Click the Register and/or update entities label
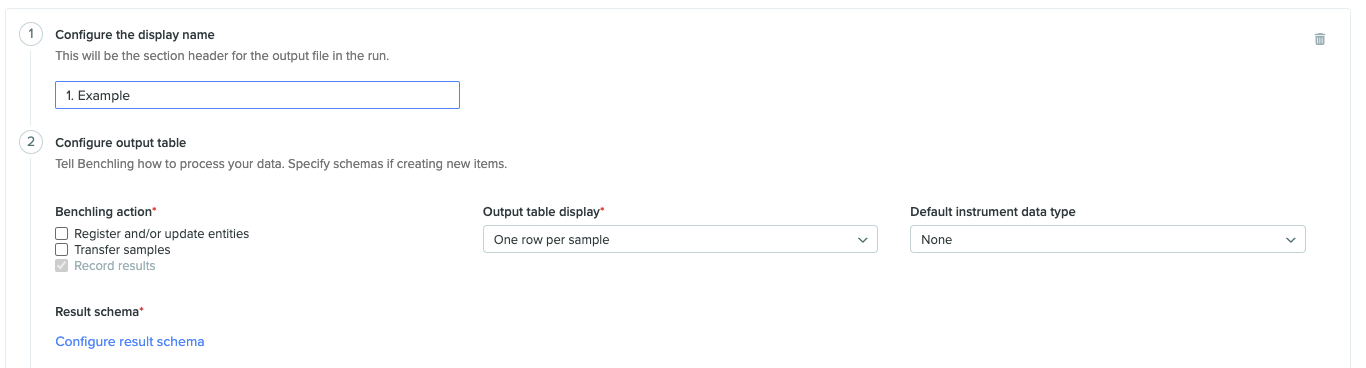This screenshot has width=1366, height=368. point(162,234)
